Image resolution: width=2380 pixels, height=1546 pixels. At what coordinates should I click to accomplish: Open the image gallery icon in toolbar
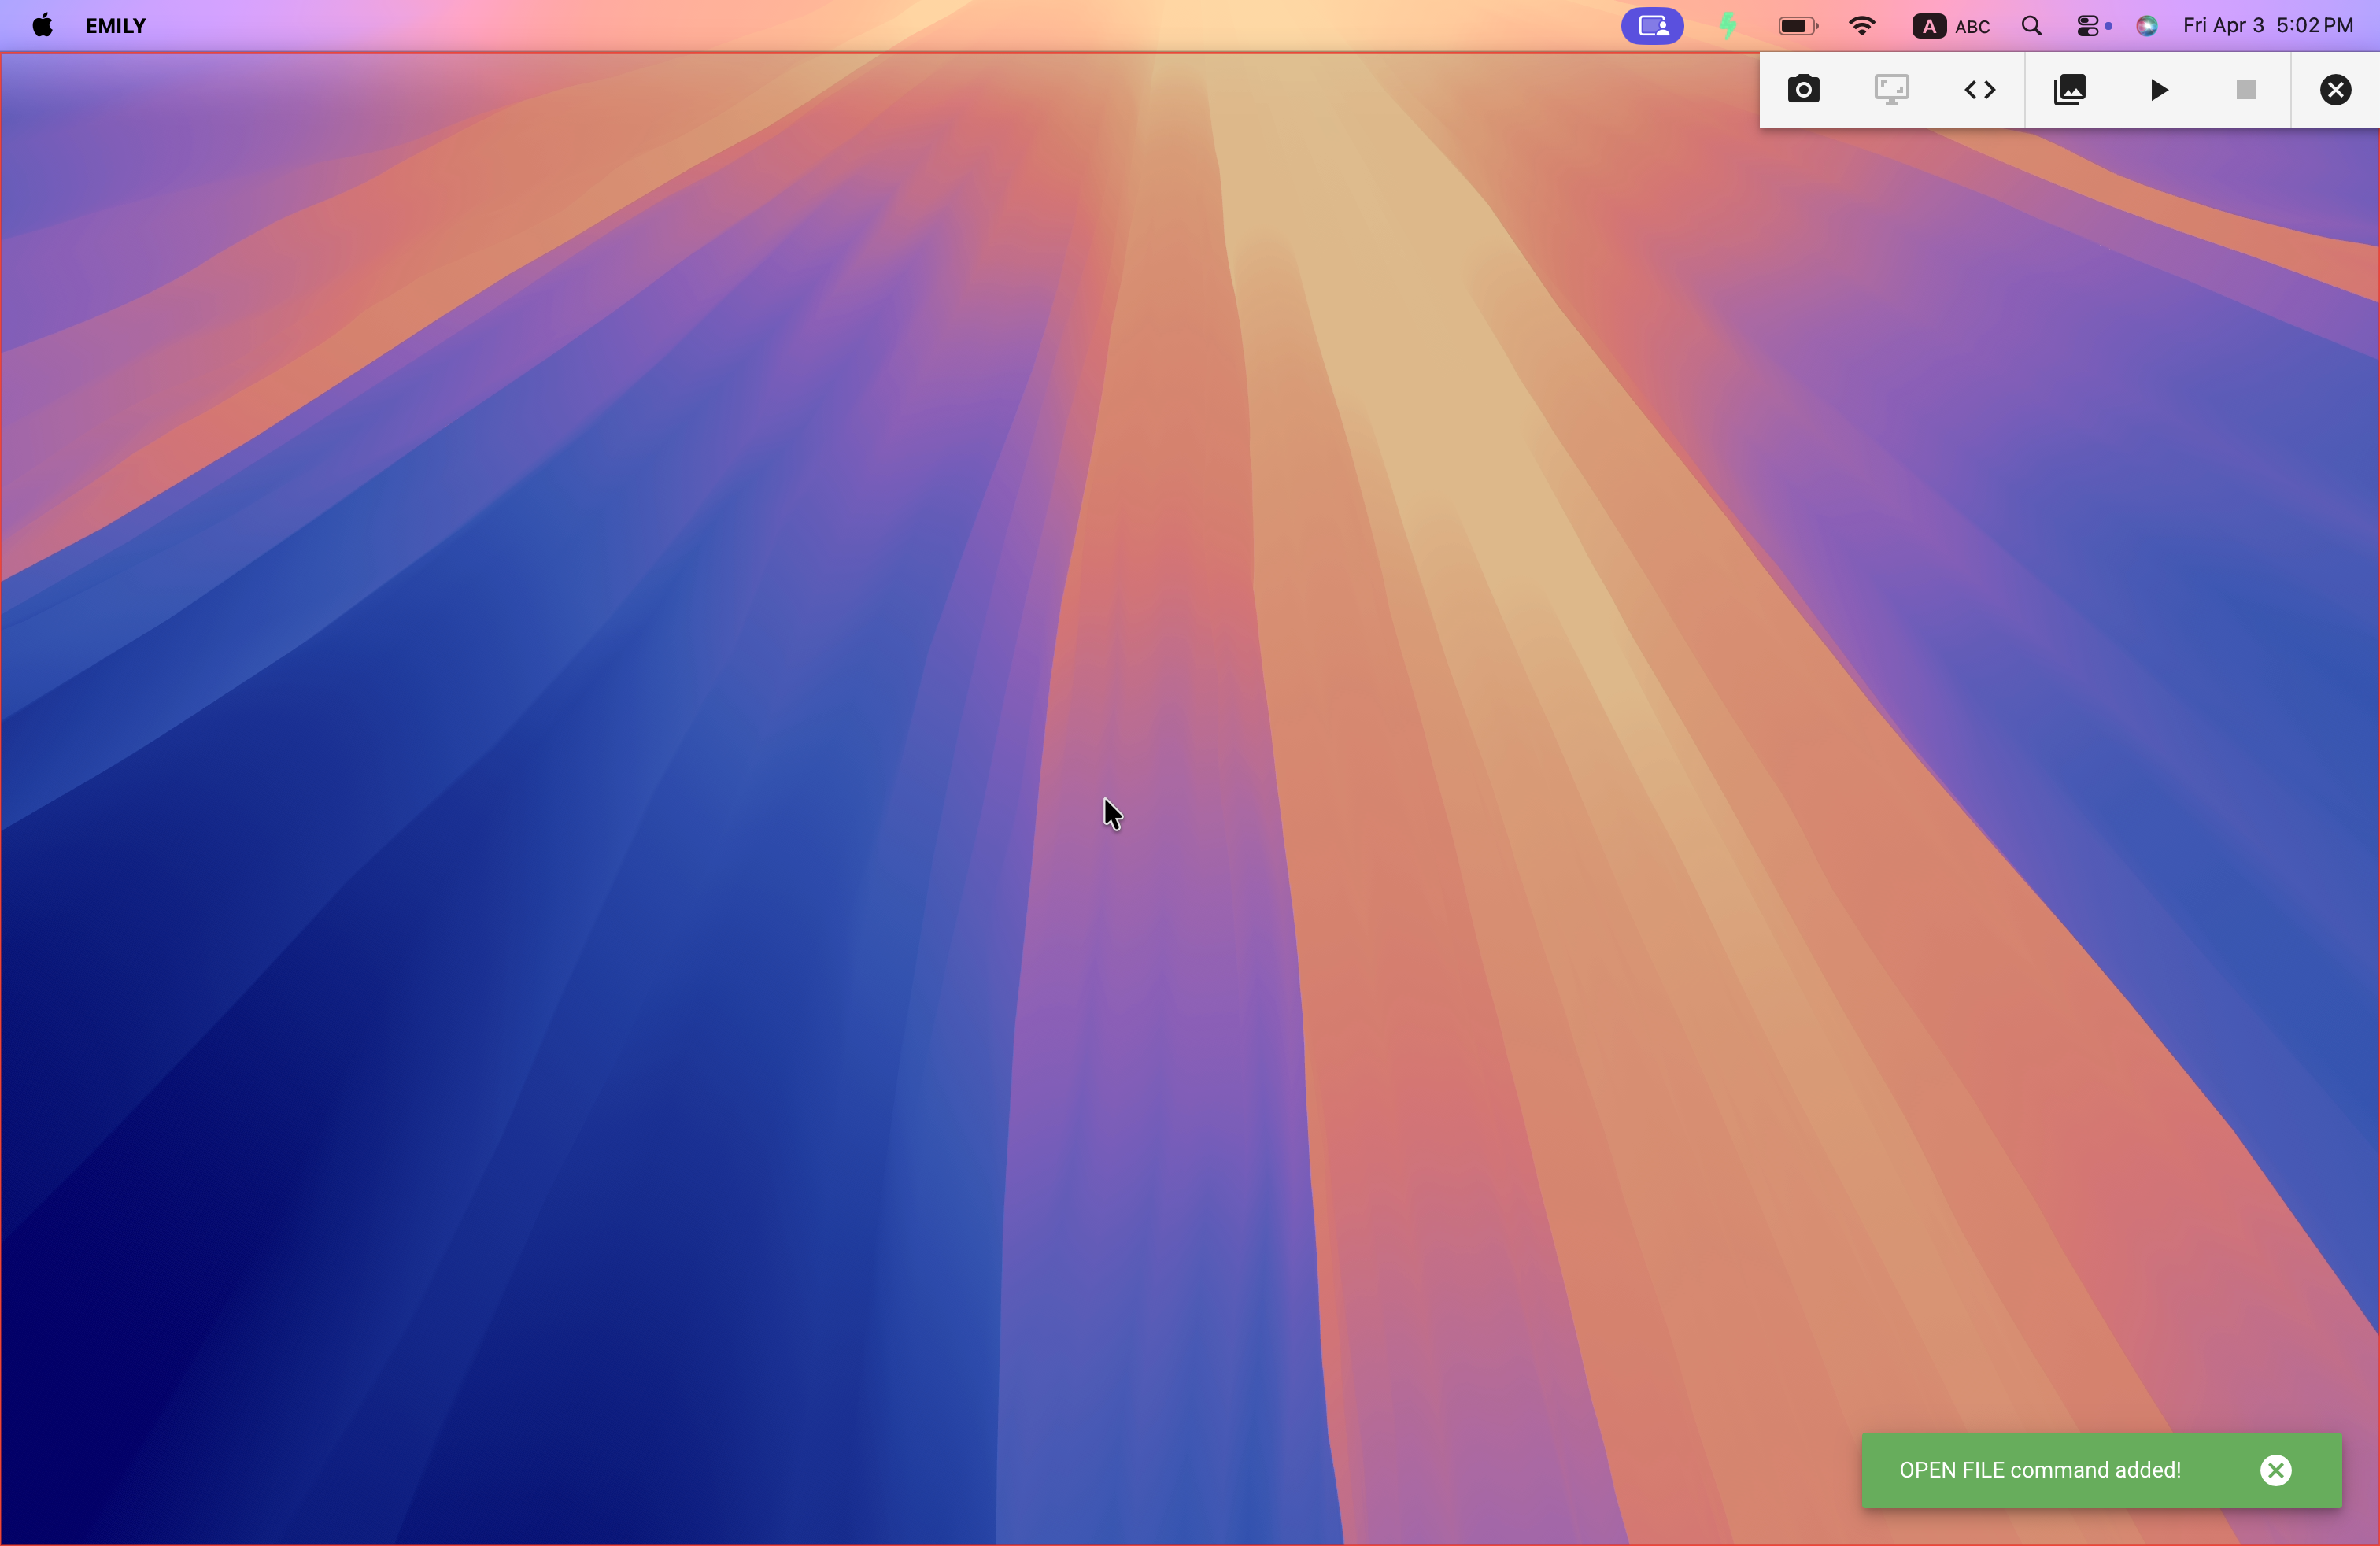[x=2069, y=90]
